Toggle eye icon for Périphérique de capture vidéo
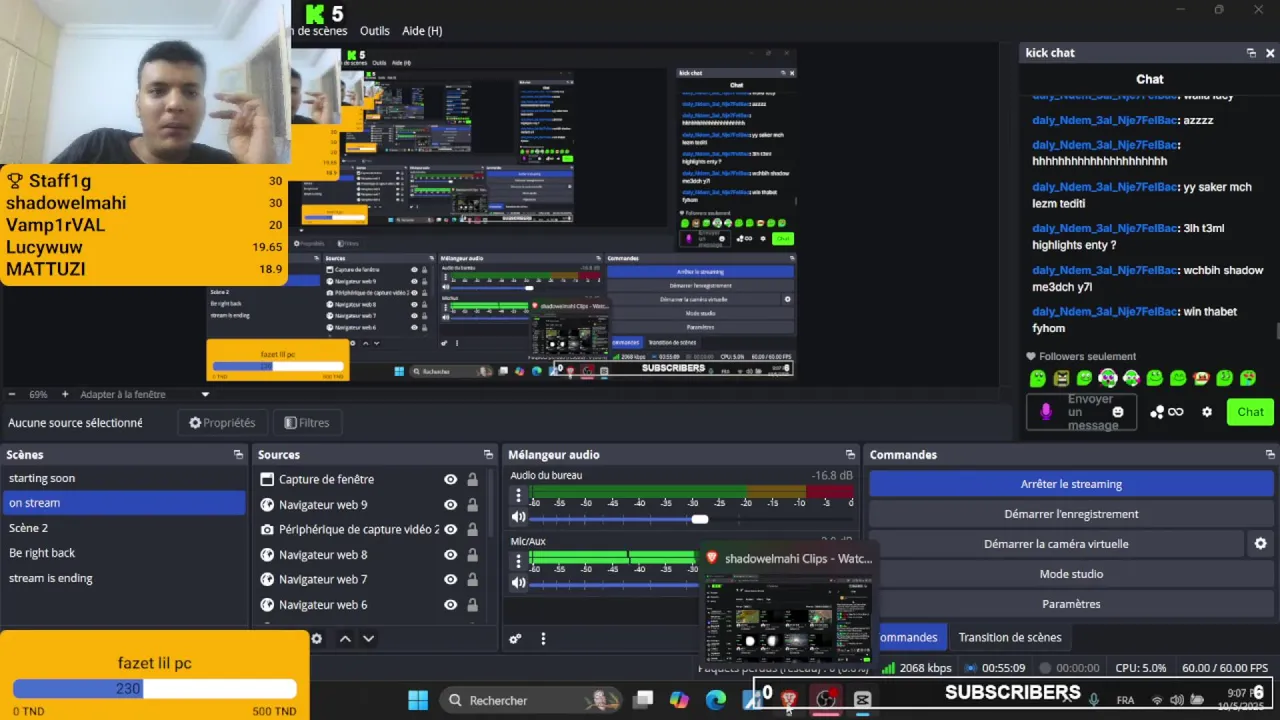Viewport: 1280px width, 720px height. (451, 530)
